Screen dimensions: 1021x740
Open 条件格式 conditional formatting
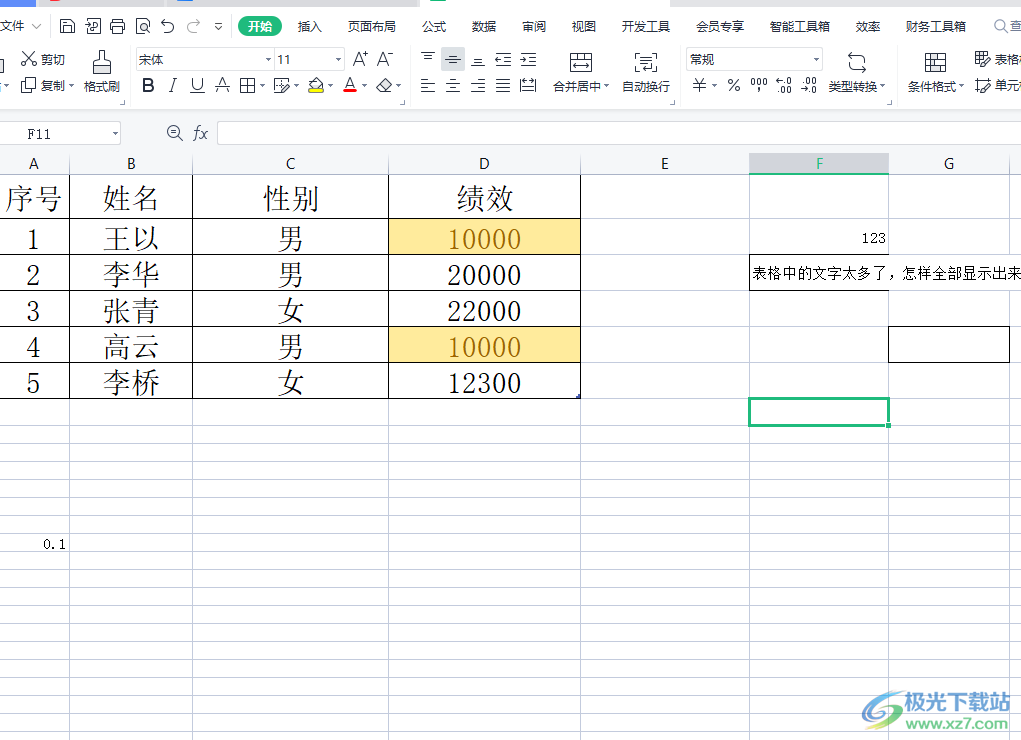pos(936,72)
